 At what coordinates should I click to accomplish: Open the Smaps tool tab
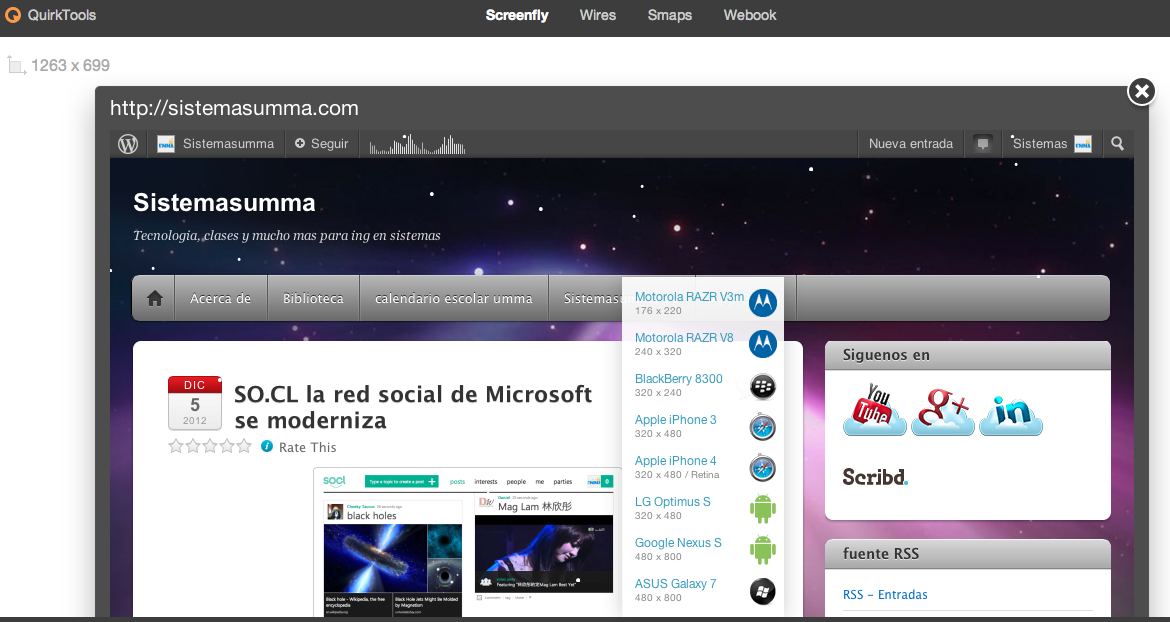[669, 15]
